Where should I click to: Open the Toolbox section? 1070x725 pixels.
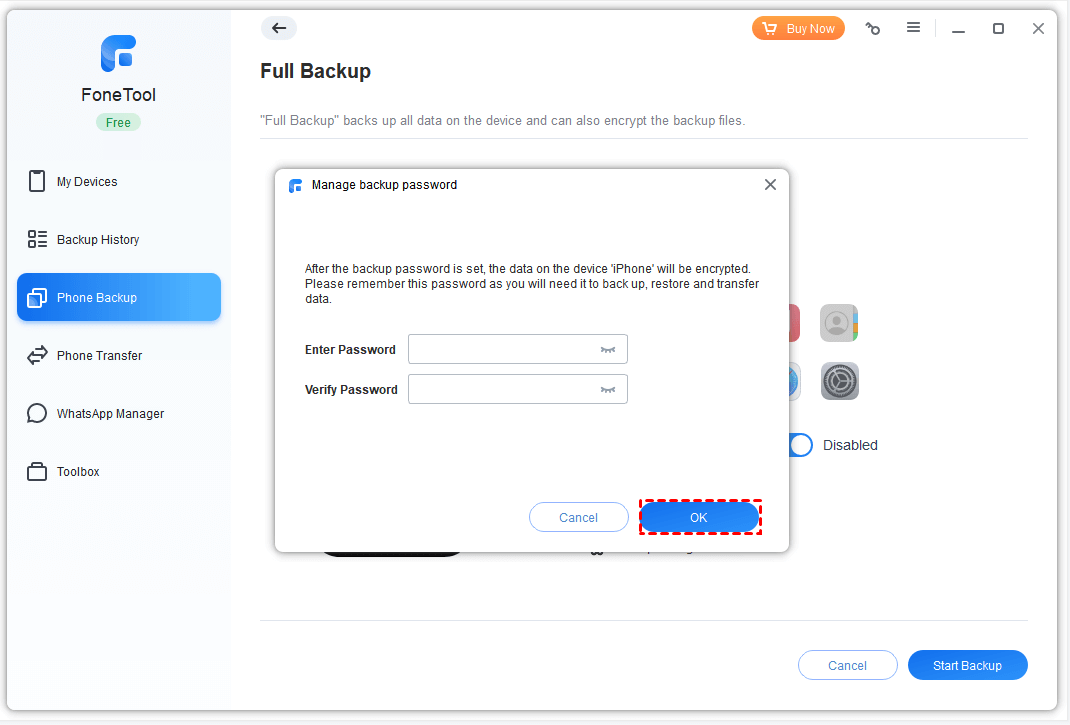78,472
